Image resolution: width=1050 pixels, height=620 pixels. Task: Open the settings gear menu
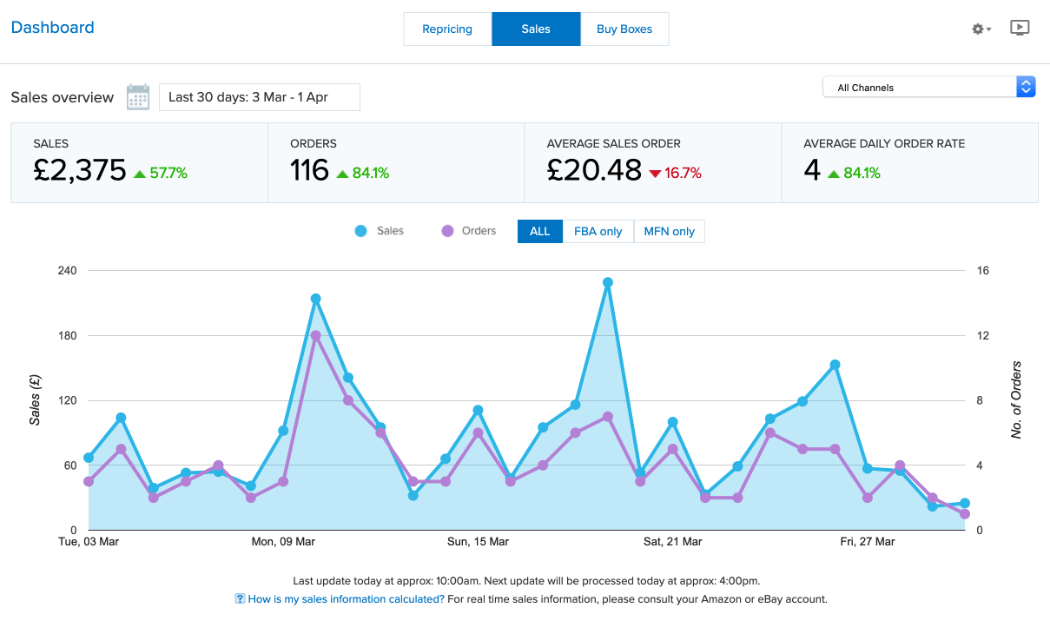coord(980,29)
